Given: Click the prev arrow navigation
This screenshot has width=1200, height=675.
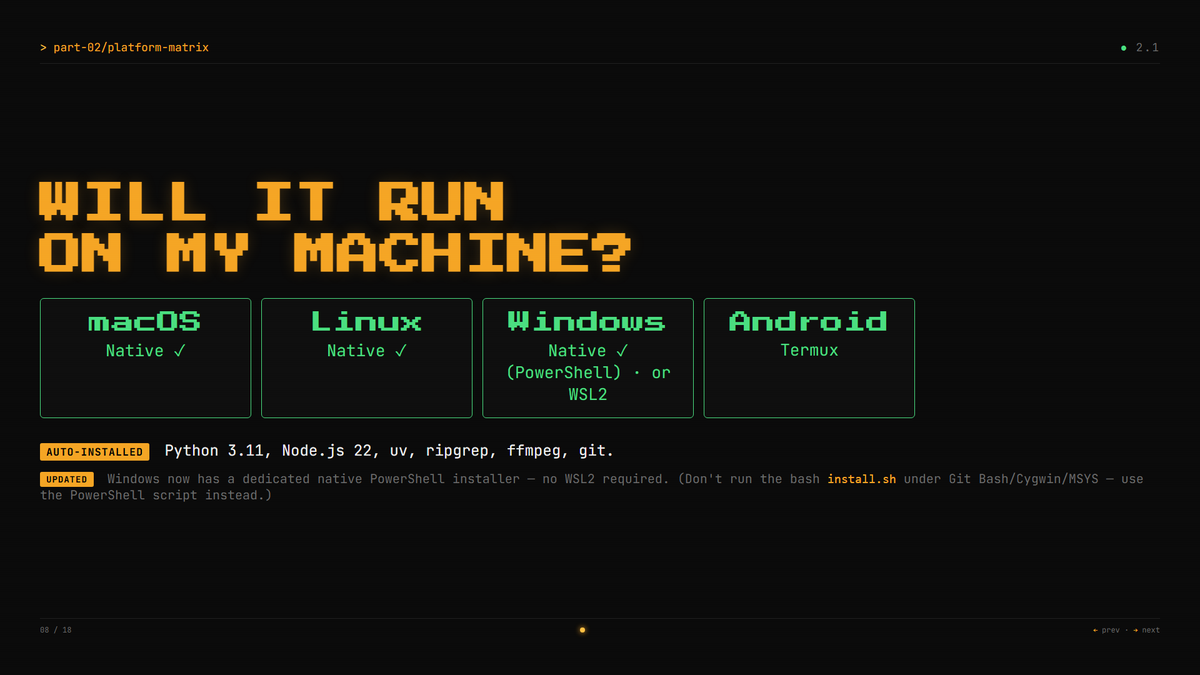Looking at the screenshot, I should (x=1106, y=630).
